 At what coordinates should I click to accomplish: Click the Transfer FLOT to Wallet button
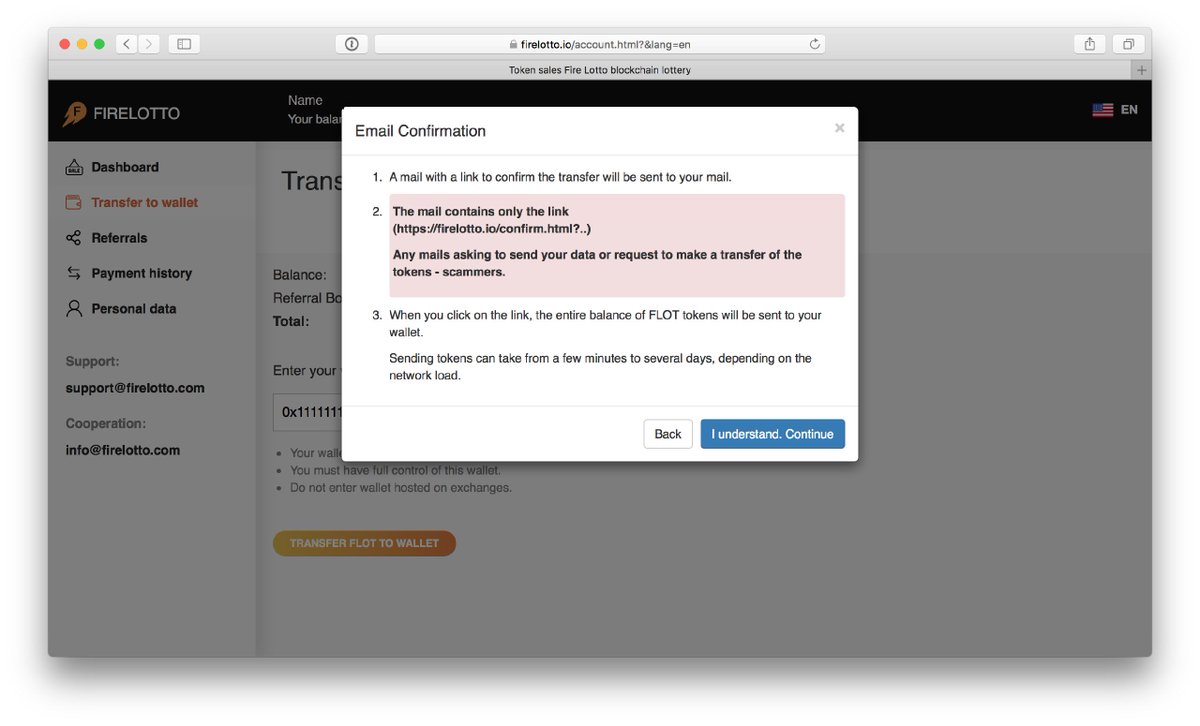coord(364,543)
